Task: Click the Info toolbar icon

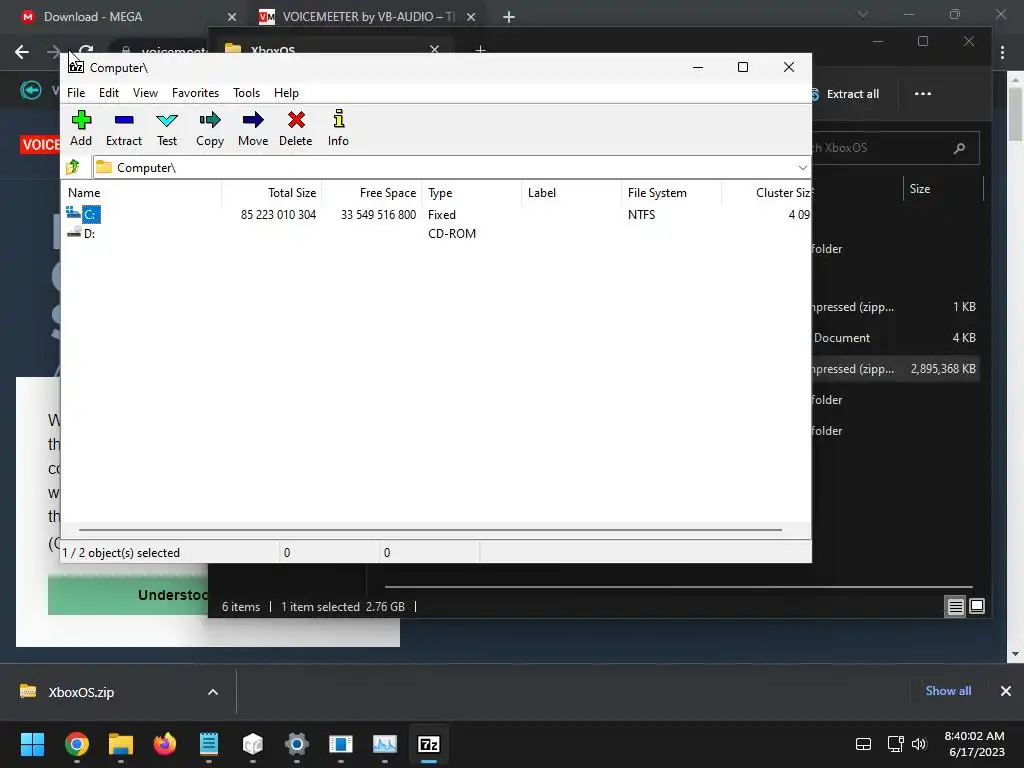Action: 338,128
